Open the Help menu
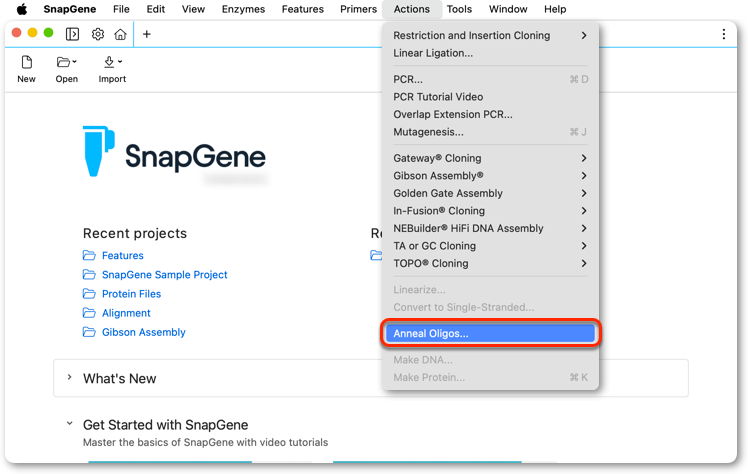The width and height of the screenshot is (748, 474). point(555,9)
